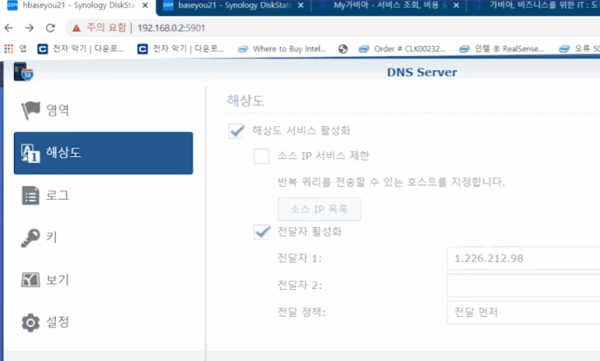The height and width of the screenshot is (361, 600).
Task: Click the document list icon beside 로그
Action: (x=30, y=196)
